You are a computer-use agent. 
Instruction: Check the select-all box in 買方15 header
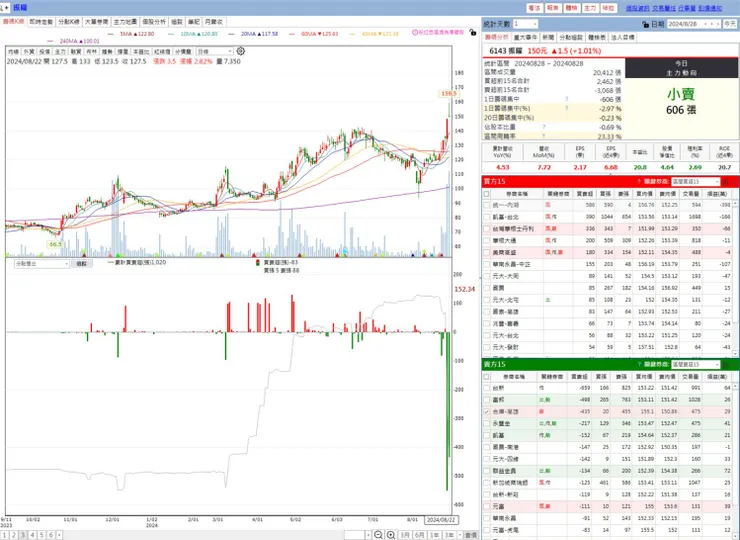coord(487,194)
